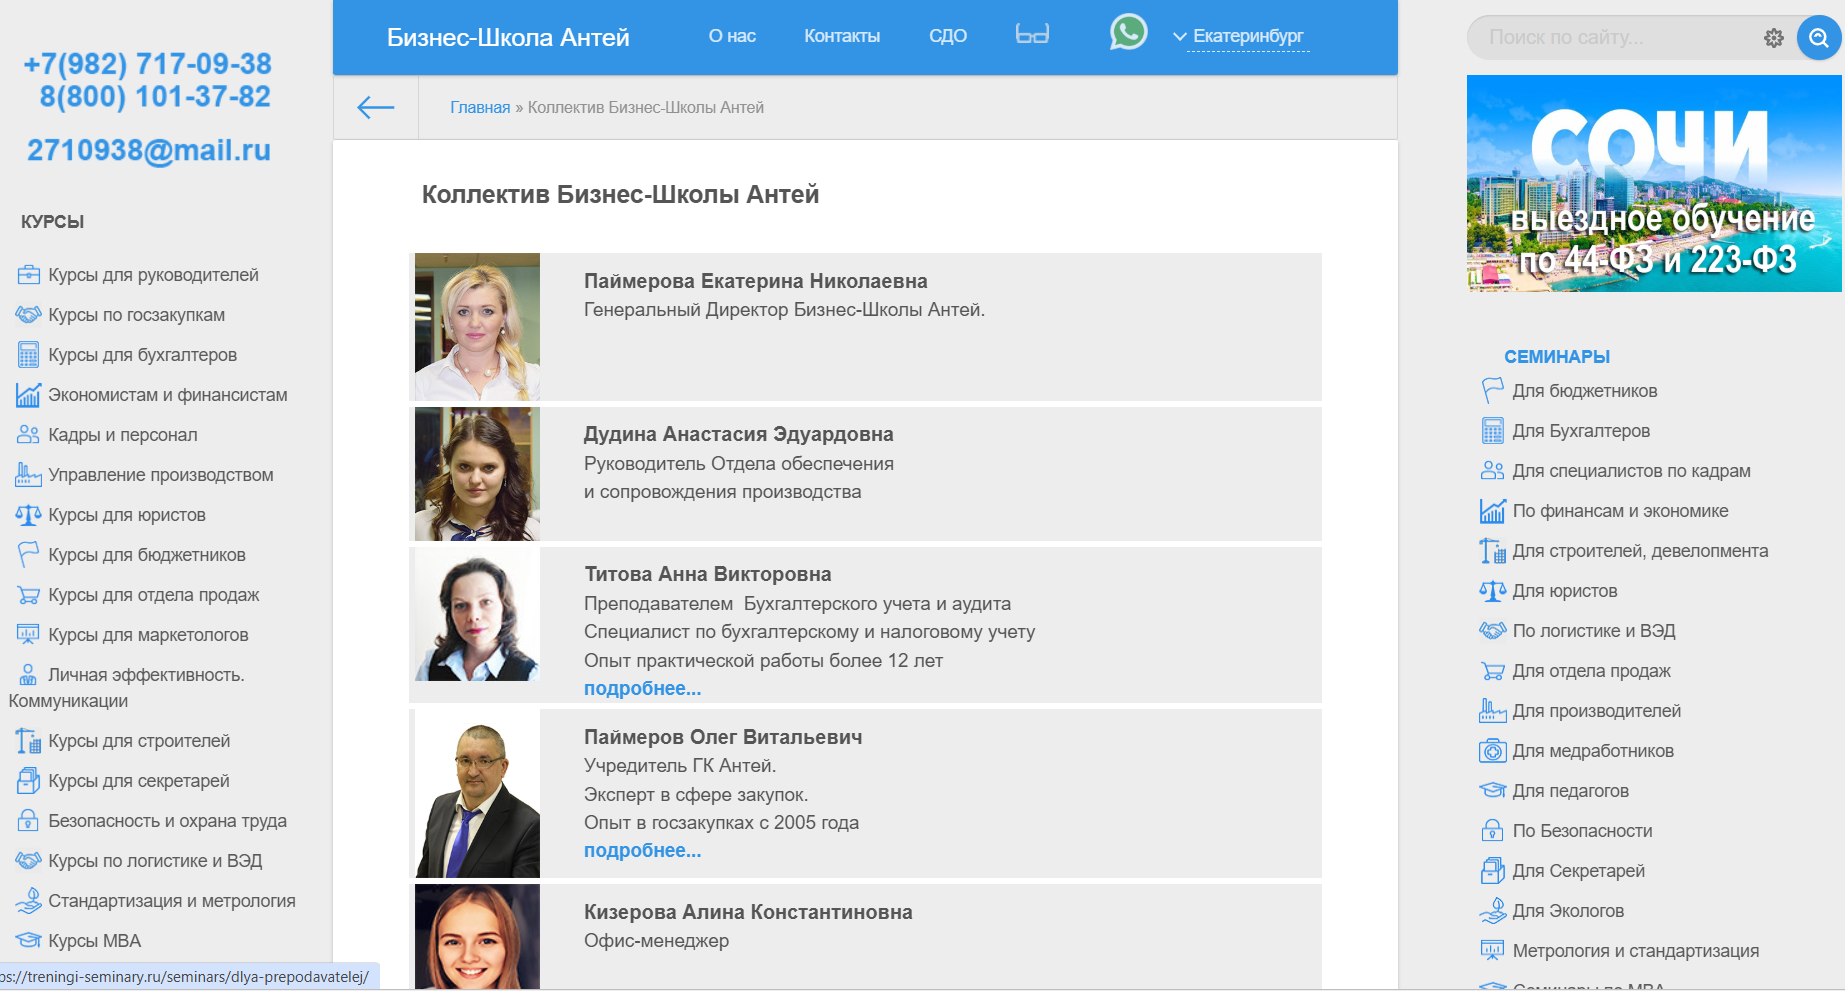Expand the Екатеринбург city dropdown

(1240, 37)
